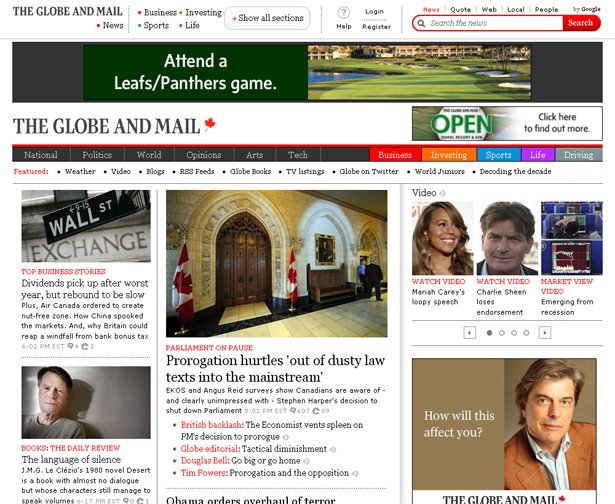Click the arrow icon next to Video heading
Screen dimensions: 615x504
[x=442, y=193]
